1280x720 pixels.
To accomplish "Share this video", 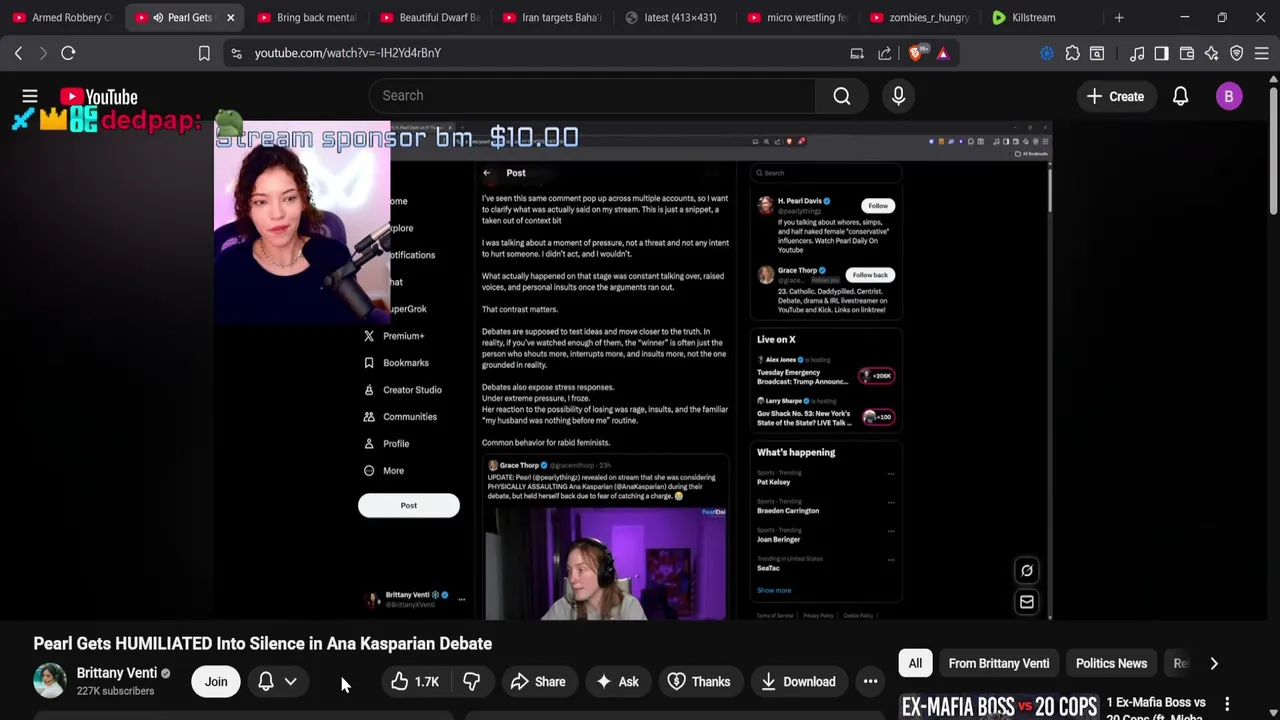I will [538, 682].
